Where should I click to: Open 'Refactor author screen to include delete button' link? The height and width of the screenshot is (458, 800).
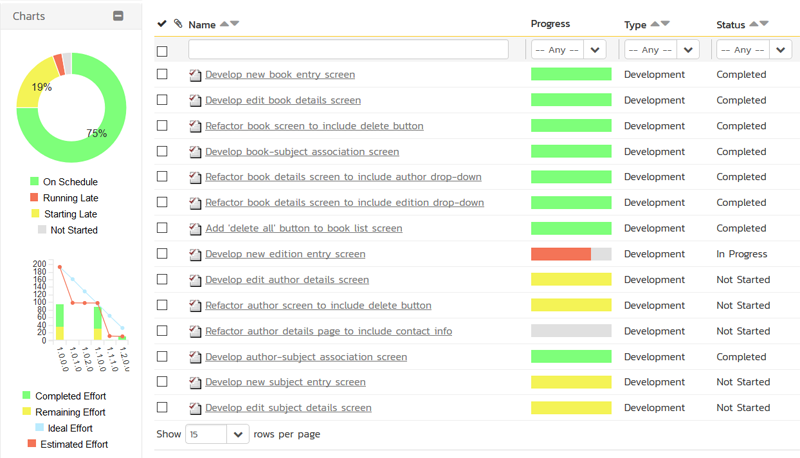tap(318, 305)
